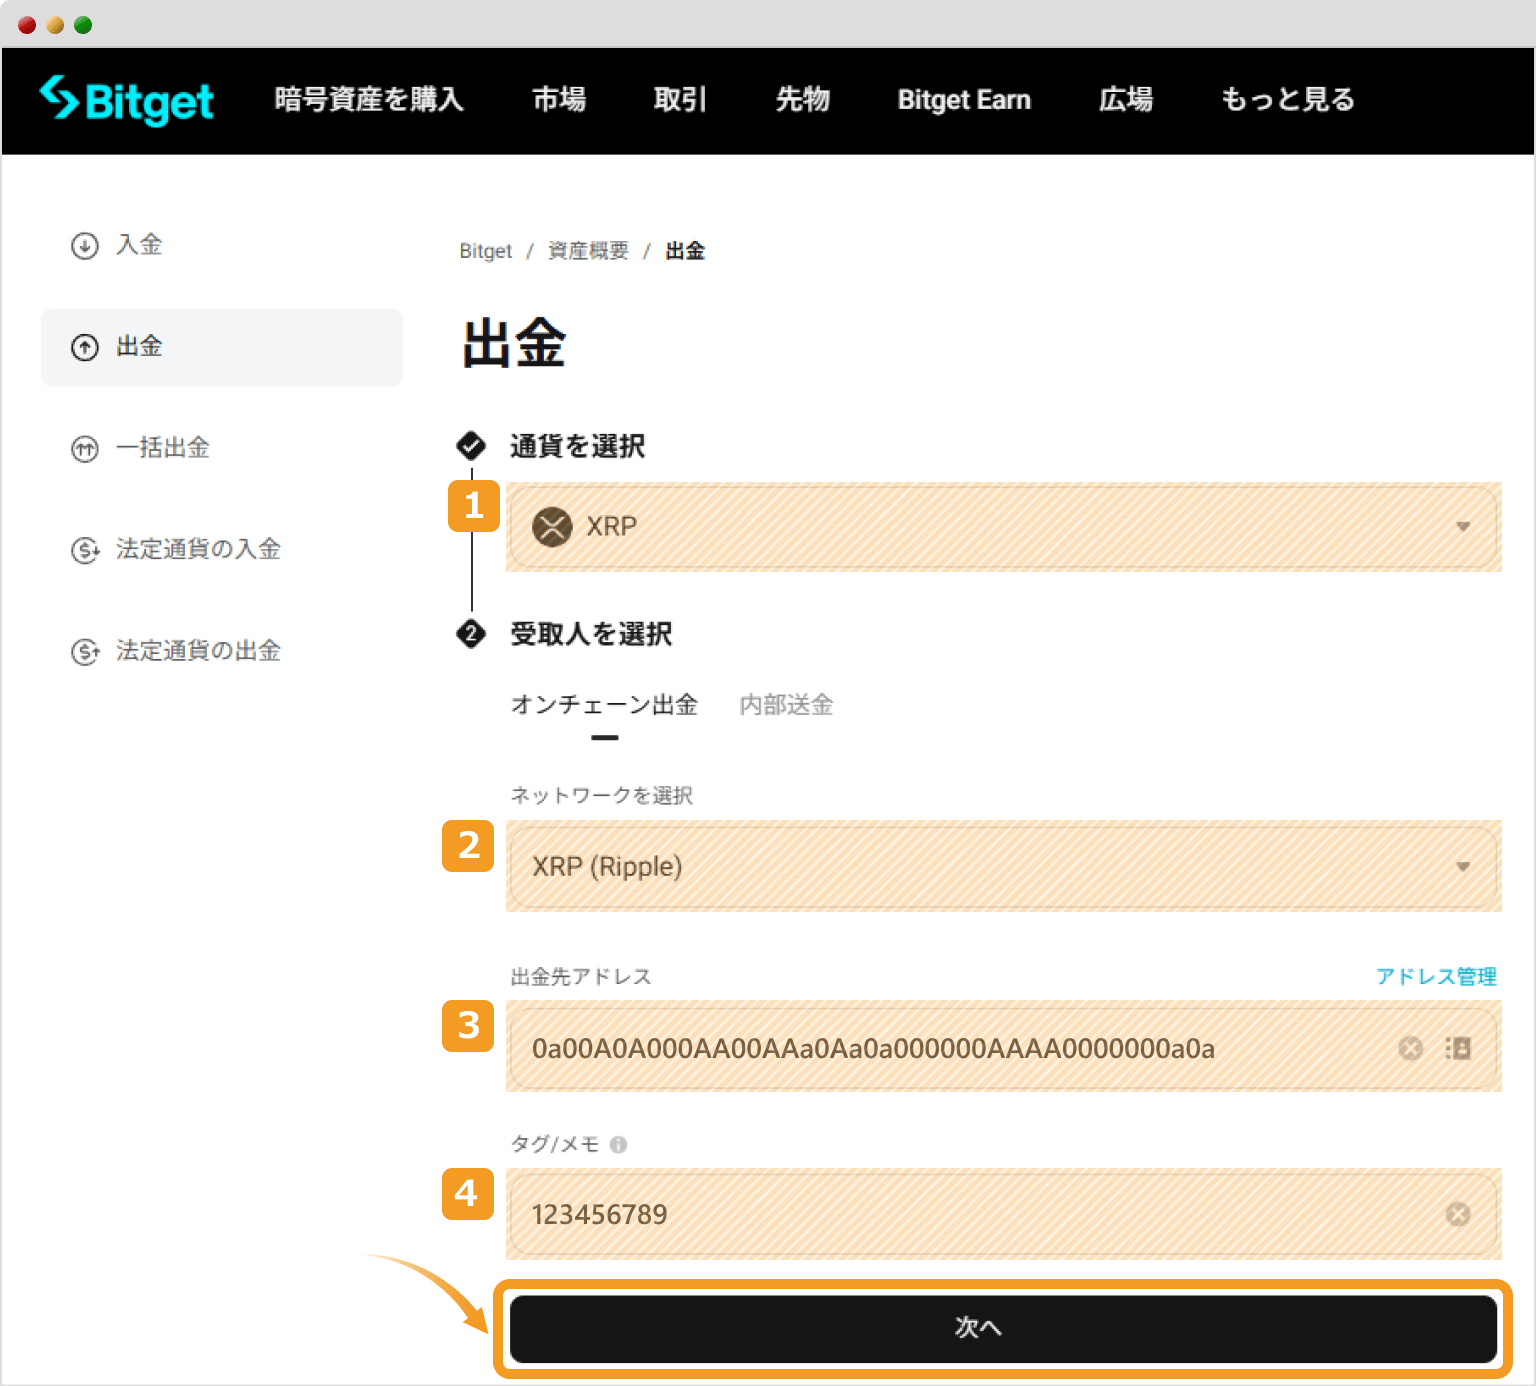
Task: Open the XRP currency dropdown
Action: [x=1463, y=527]
